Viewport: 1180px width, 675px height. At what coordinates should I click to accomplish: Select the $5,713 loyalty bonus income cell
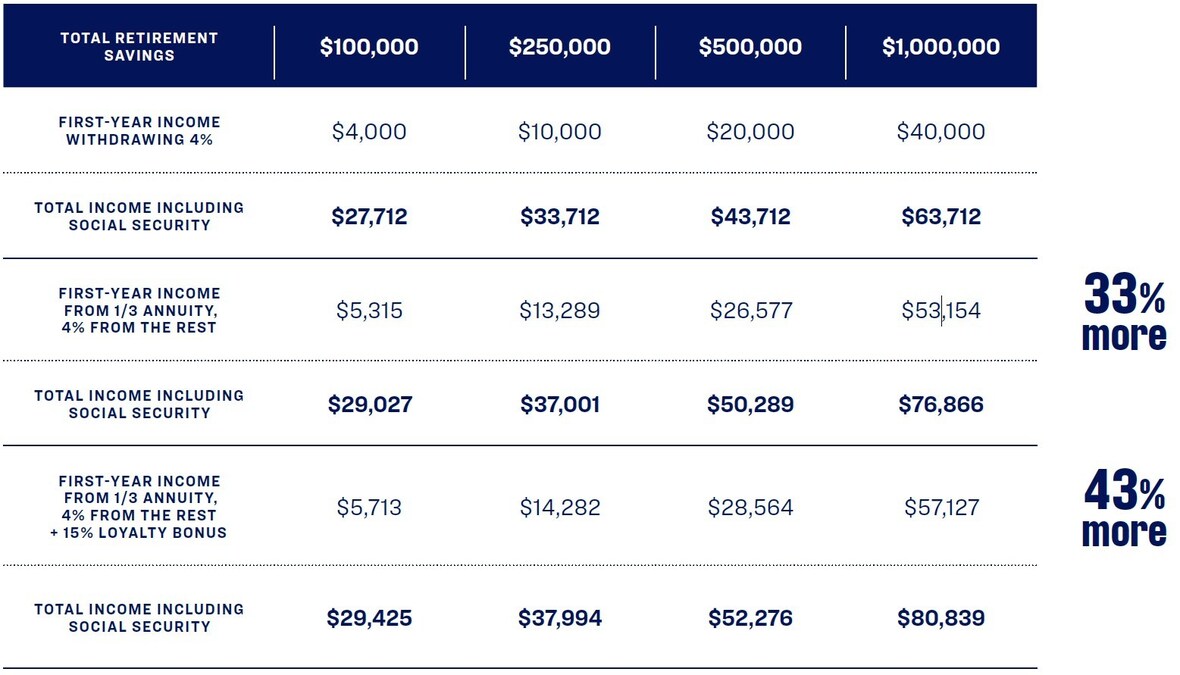369,508
